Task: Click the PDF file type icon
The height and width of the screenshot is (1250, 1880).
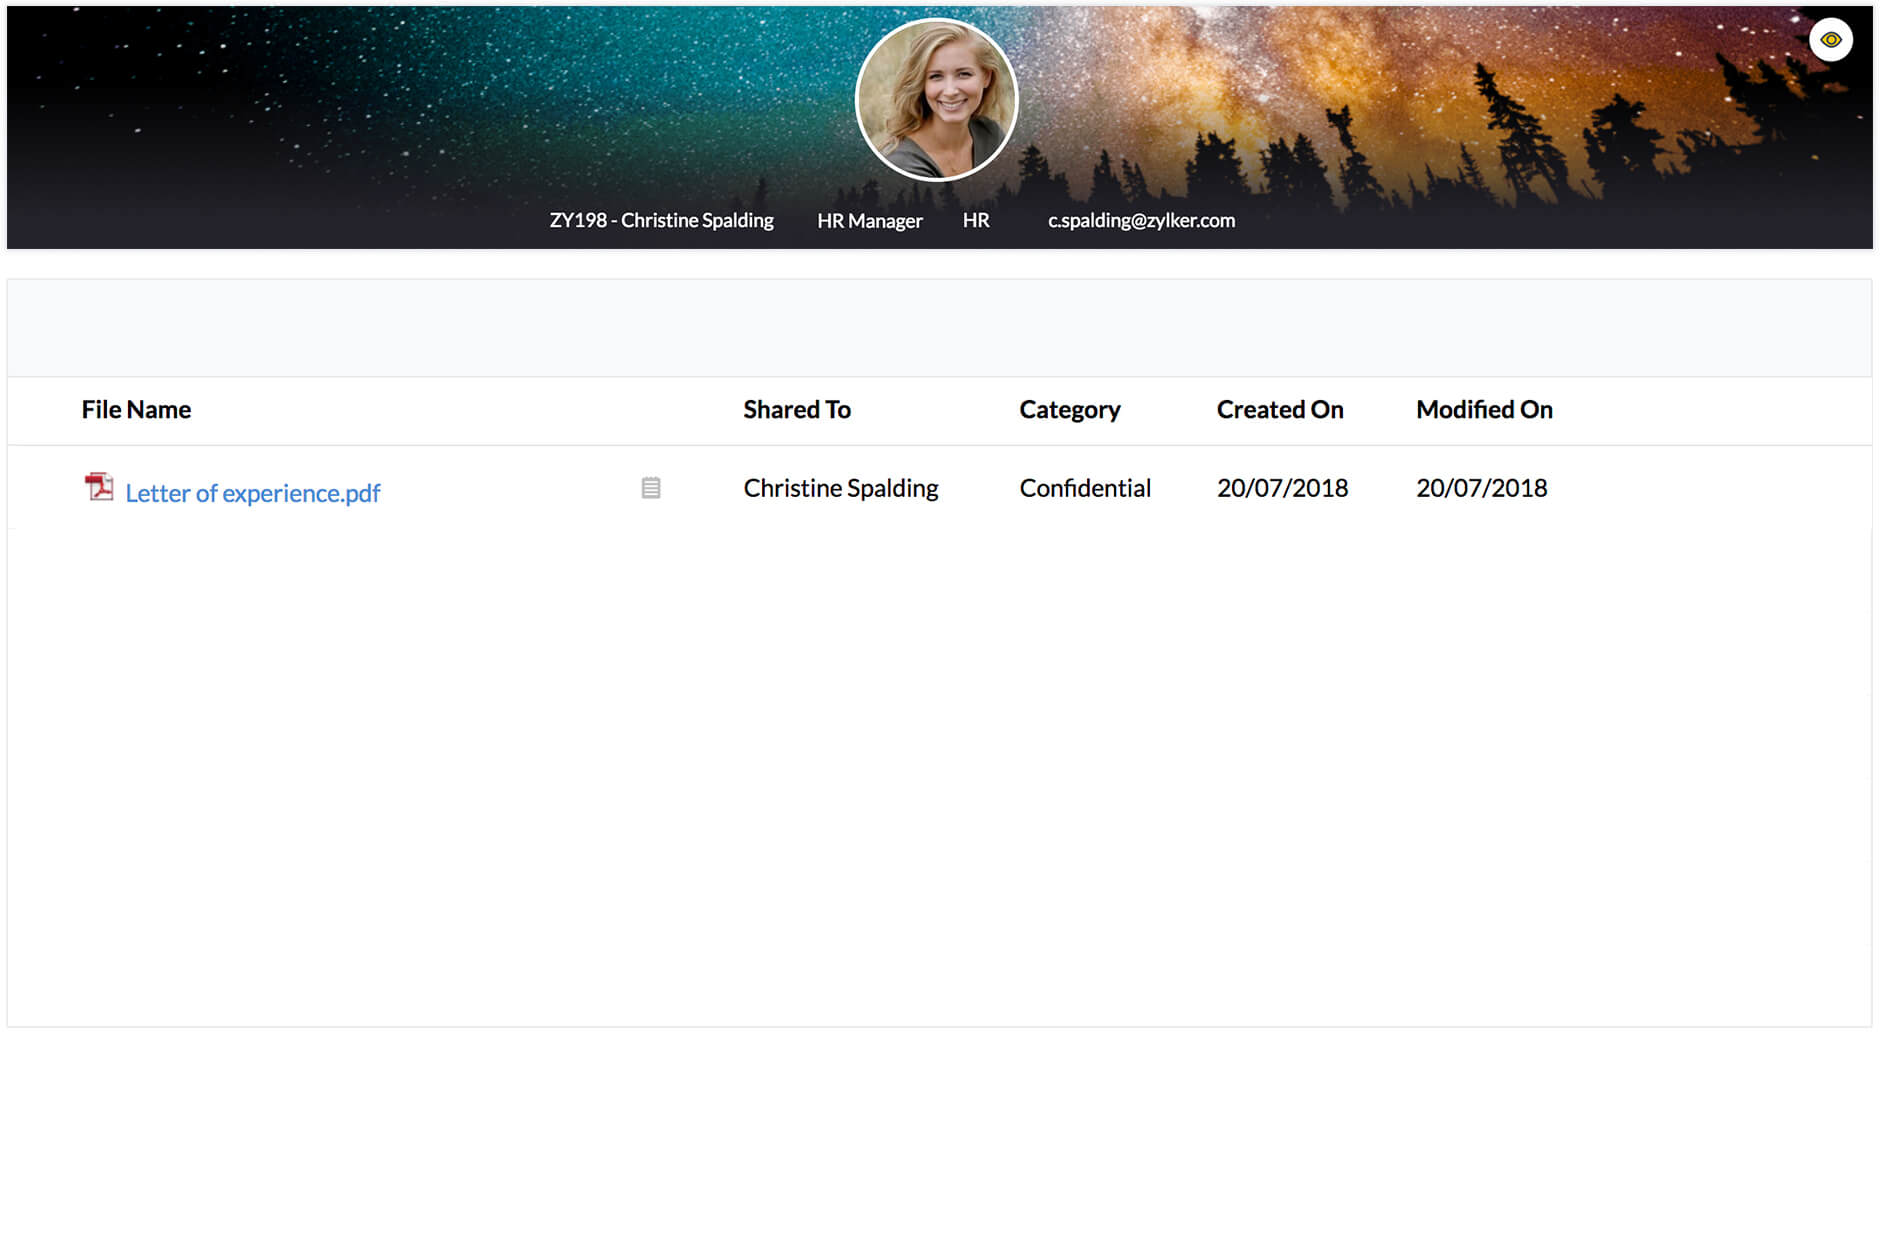Action: (x=98, y=487)
